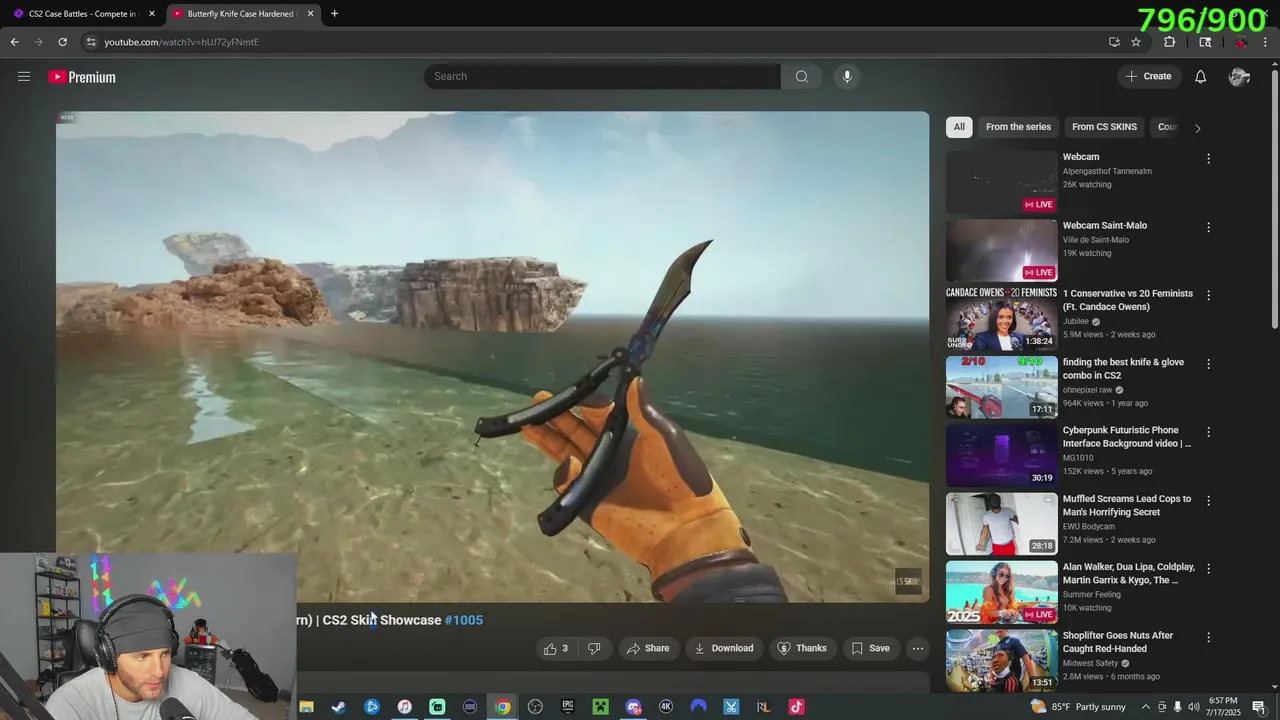Open options for Muffled Screams video
This screenshot has height=720, width=1280.
click(x=1208, y=500)
